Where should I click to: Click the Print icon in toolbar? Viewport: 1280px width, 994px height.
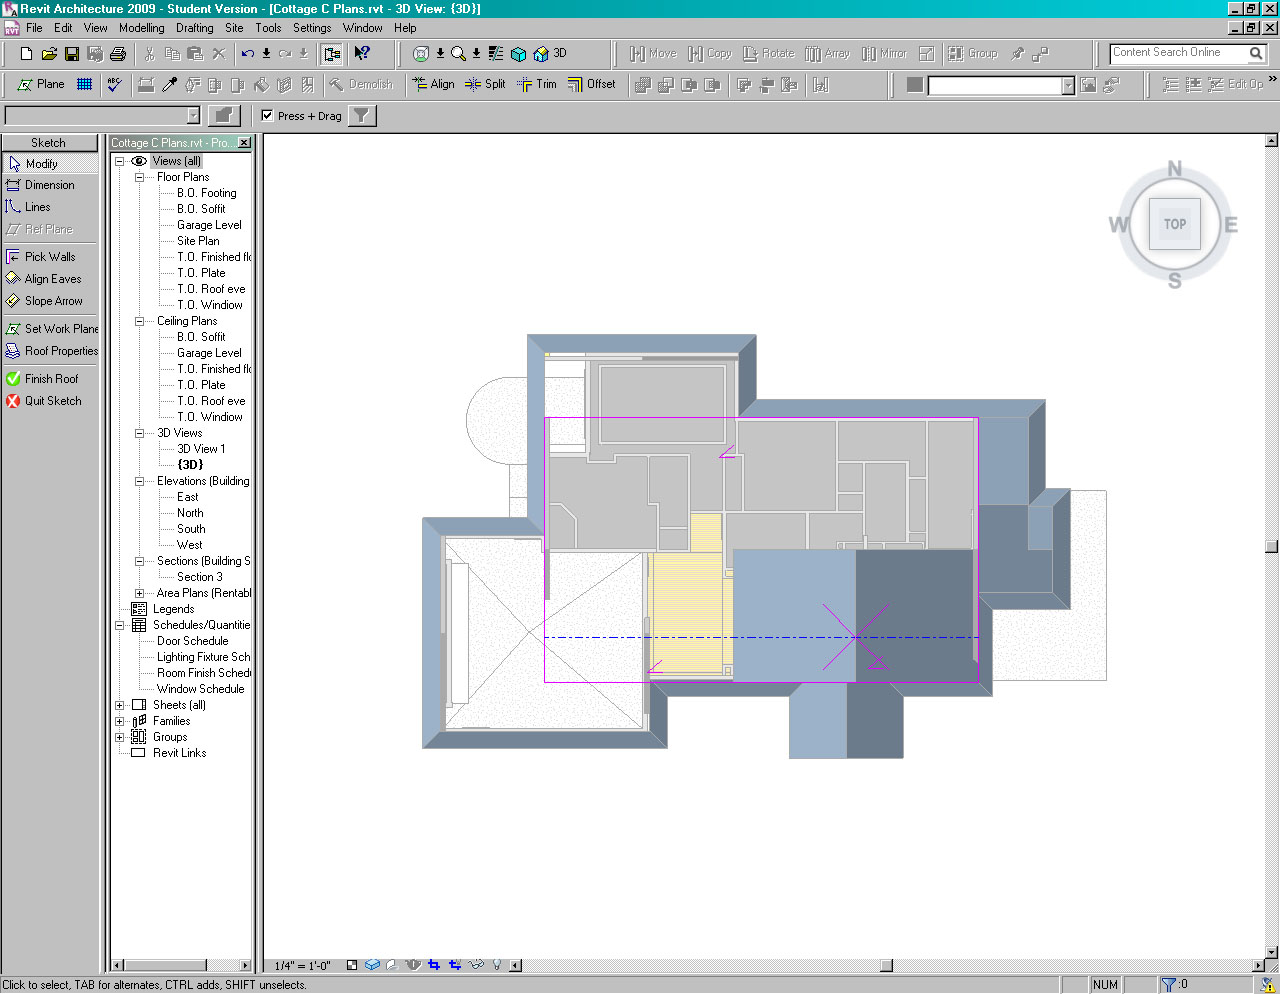(118, 54)
